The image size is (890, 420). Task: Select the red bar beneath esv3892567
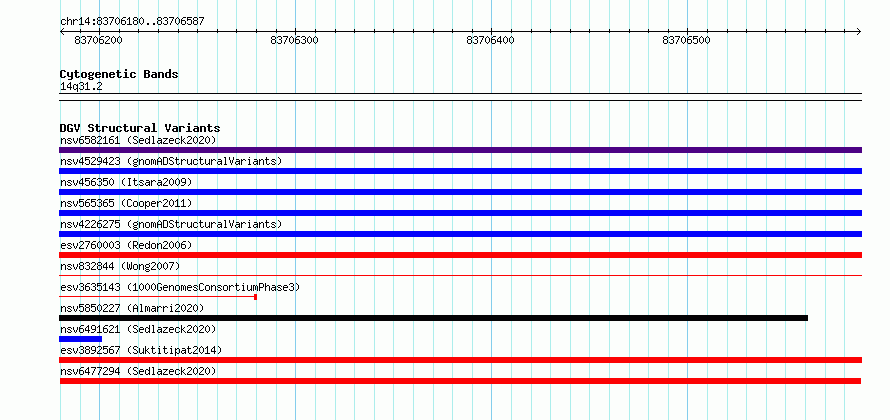tap(460, 360)
